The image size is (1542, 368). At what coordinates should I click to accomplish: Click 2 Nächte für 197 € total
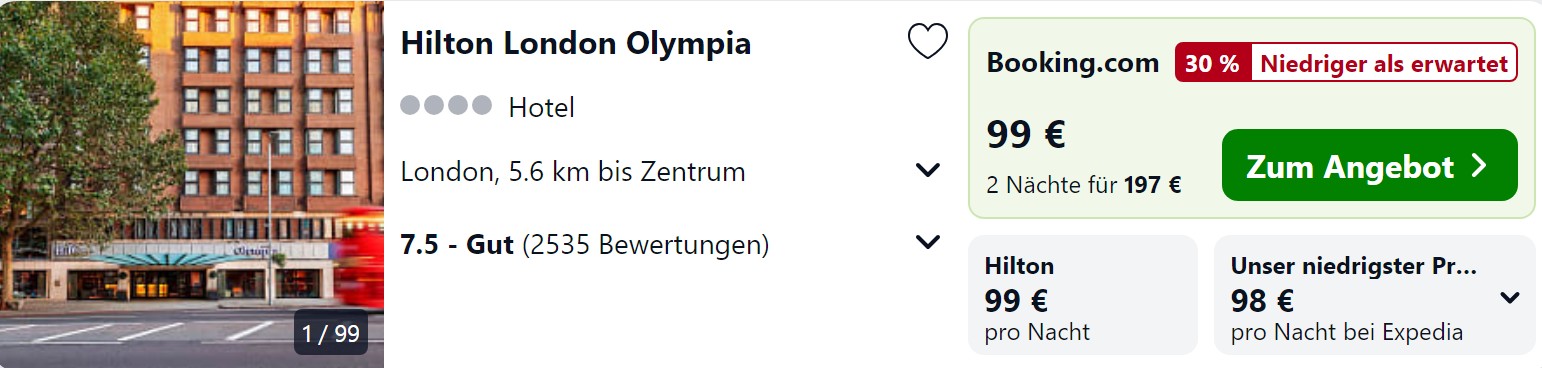(x=1084, y=184)
